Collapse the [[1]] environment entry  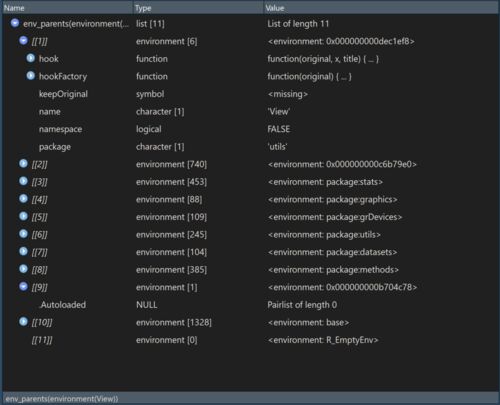tap(23, 41)
